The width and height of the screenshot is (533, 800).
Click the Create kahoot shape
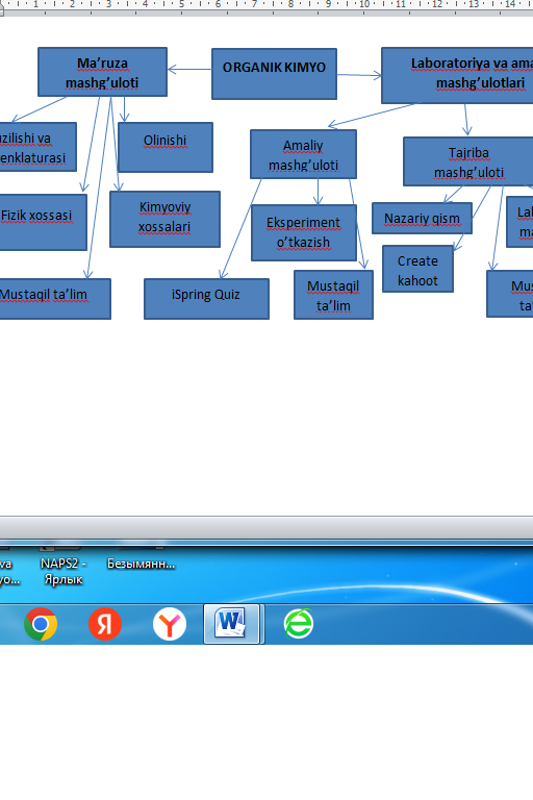(418, 269)
